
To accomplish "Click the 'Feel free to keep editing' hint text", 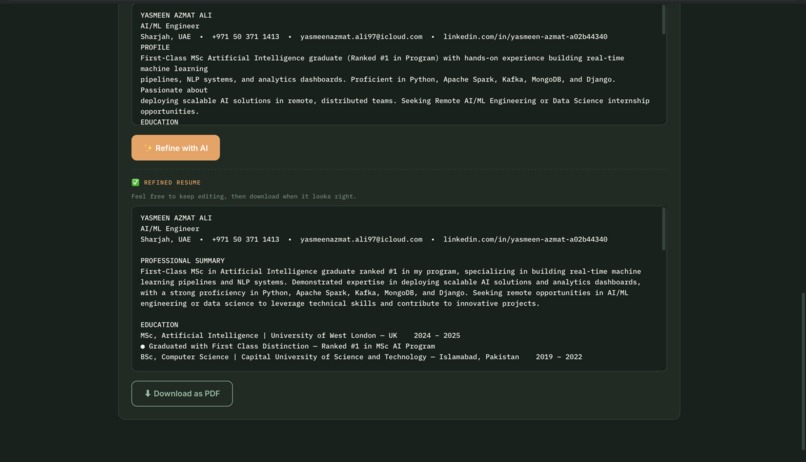I will coord(244,196).
